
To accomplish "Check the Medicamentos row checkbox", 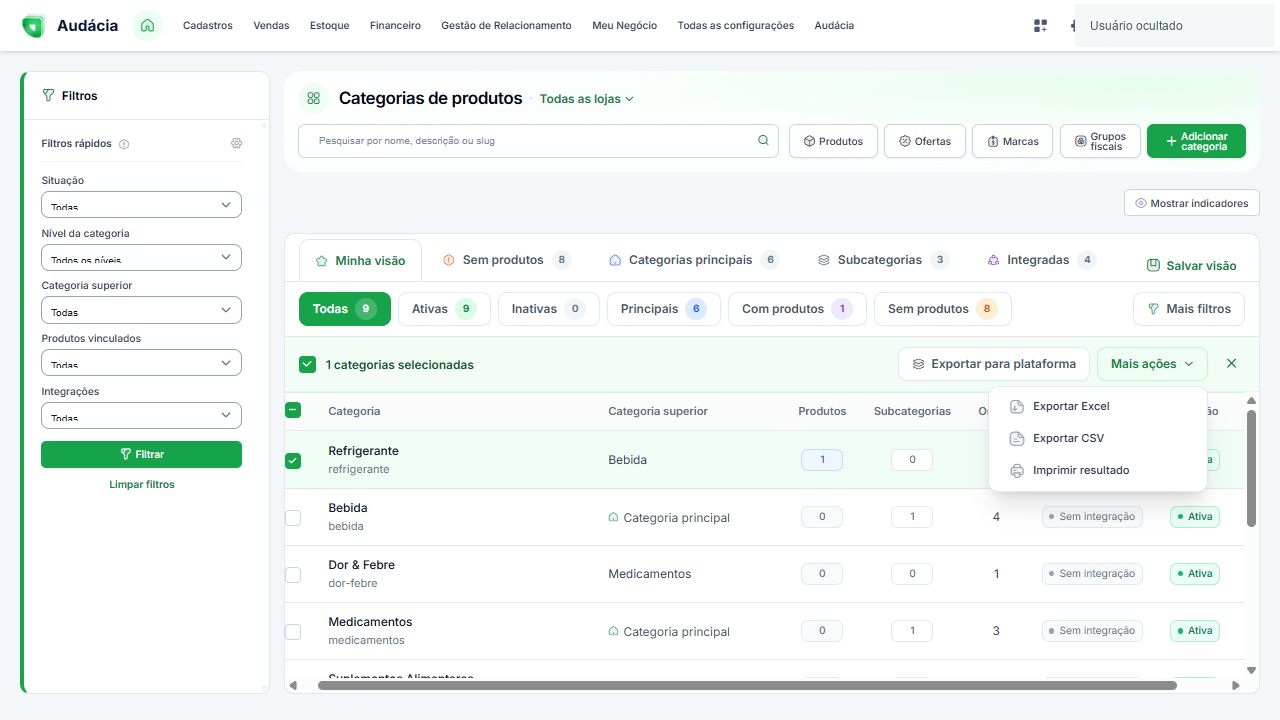I will [293, 632].
